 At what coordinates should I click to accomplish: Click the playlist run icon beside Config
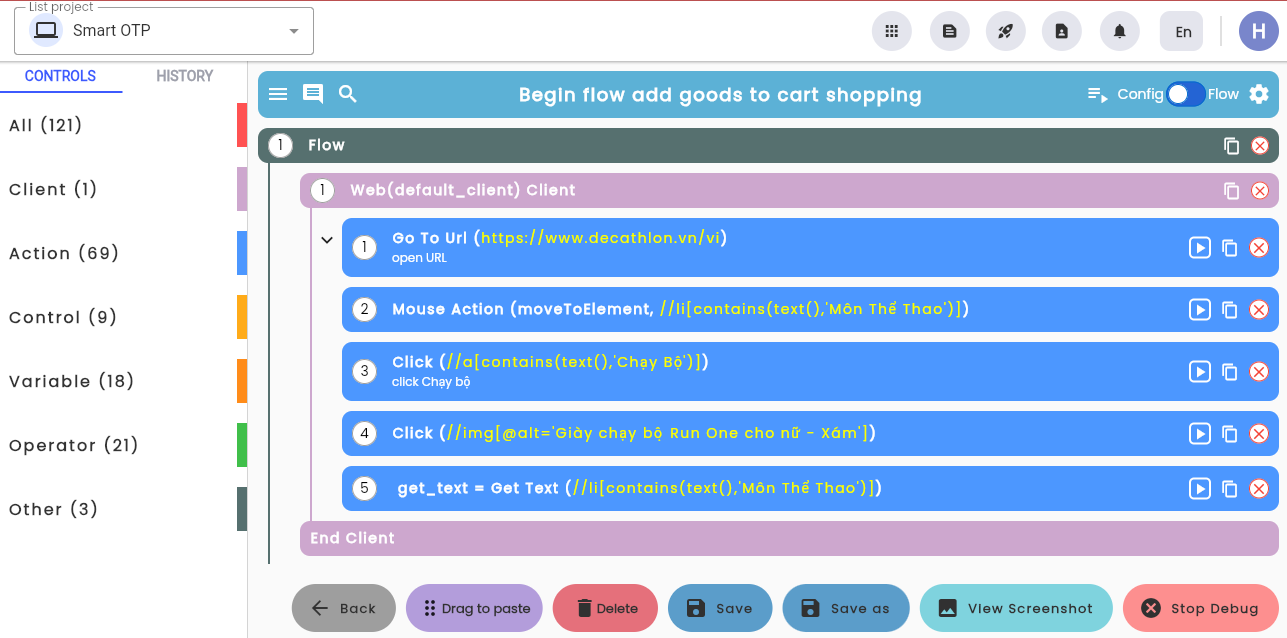coord(1098,95)
